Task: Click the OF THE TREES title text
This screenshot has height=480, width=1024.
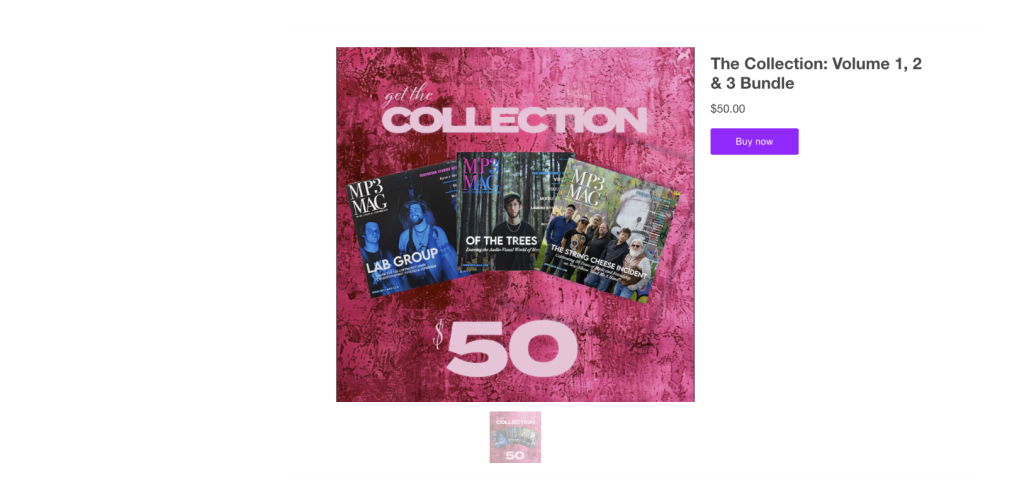Action: pos(502,240)
